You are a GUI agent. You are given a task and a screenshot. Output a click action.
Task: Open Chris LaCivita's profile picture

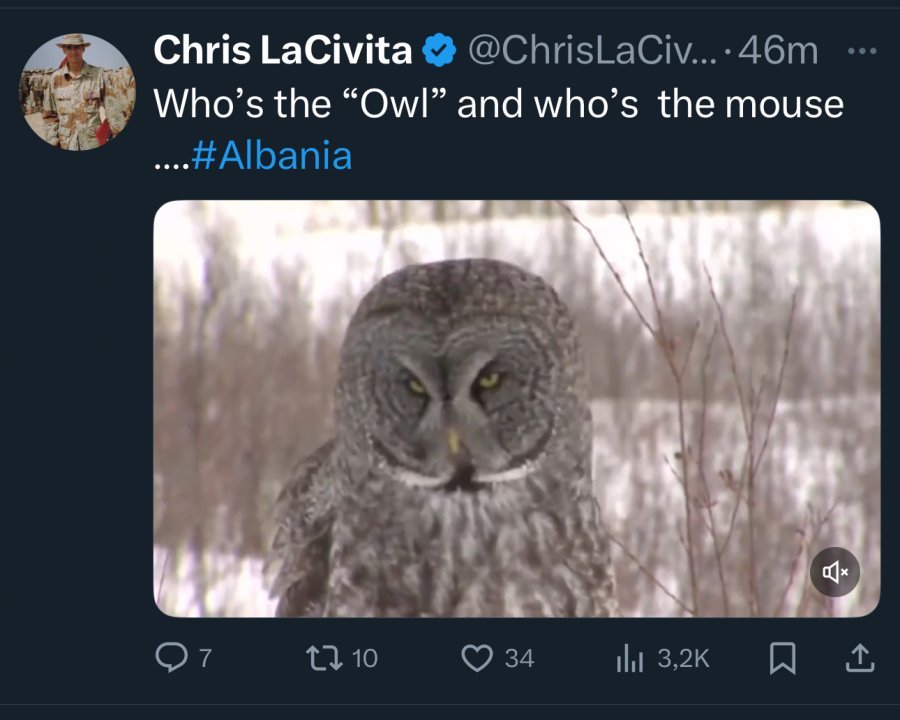[x=77, y=92]
